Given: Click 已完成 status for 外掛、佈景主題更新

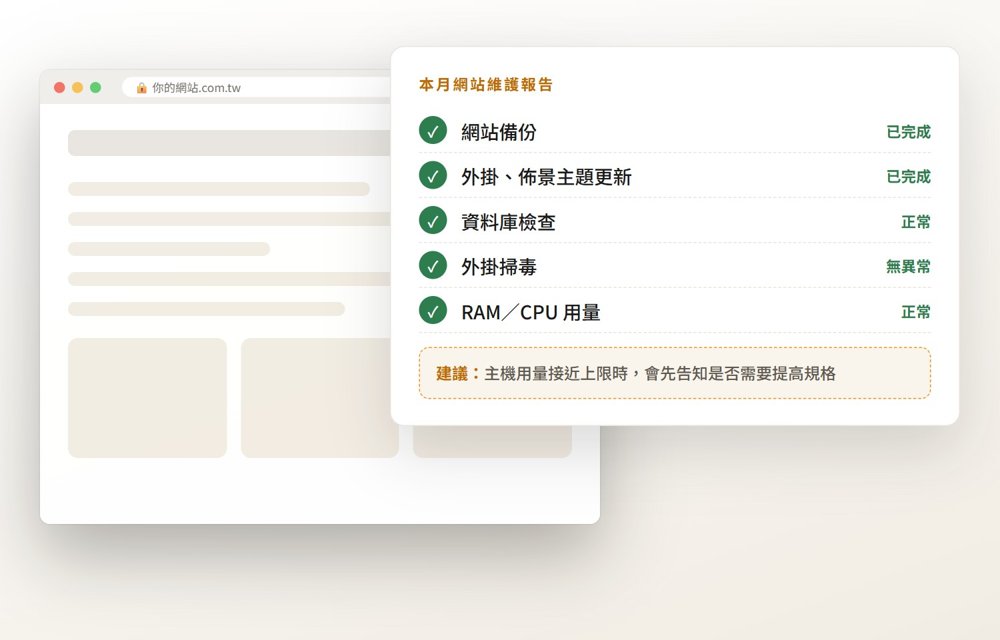Looking at the screenshot, I should coord(908,177).
